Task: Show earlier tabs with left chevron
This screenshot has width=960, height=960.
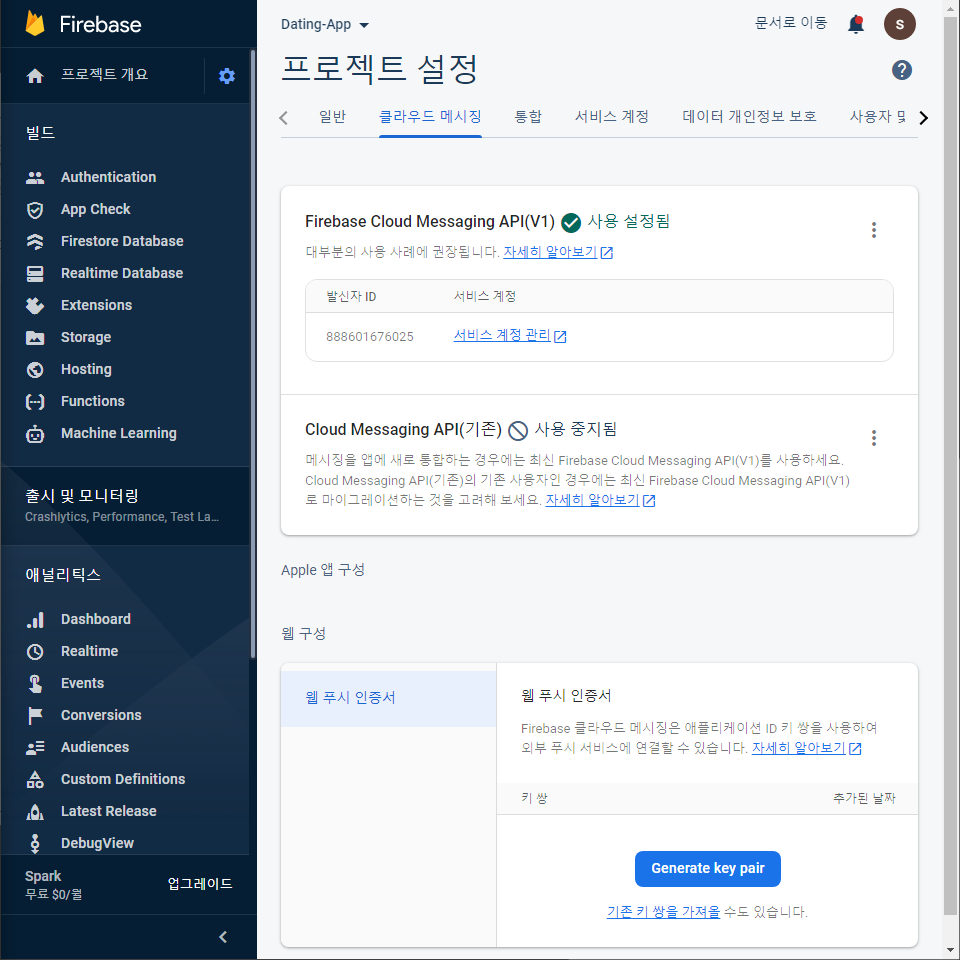Action: tap(283, 118)
